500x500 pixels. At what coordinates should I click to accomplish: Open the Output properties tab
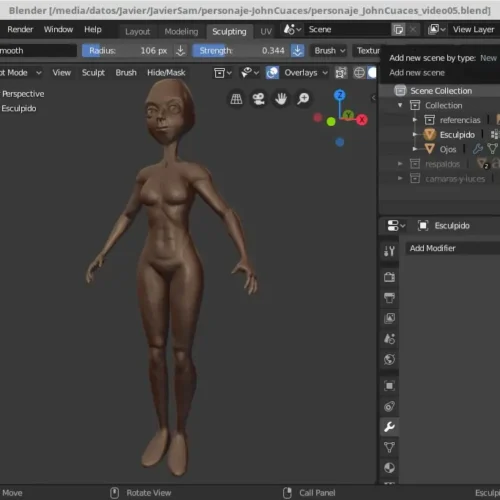[x=389, y=297]
